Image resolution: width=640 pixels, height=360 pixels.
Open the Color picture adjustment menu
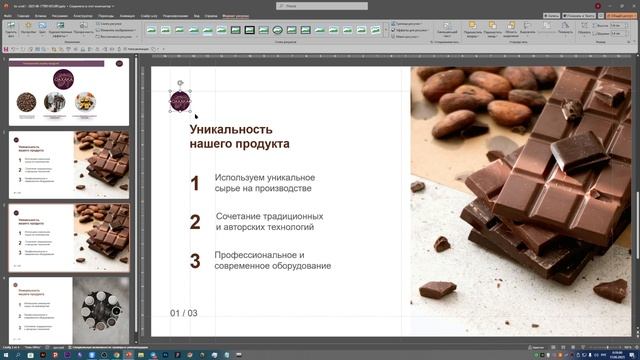pyautogui.click(x=42, y=29)
